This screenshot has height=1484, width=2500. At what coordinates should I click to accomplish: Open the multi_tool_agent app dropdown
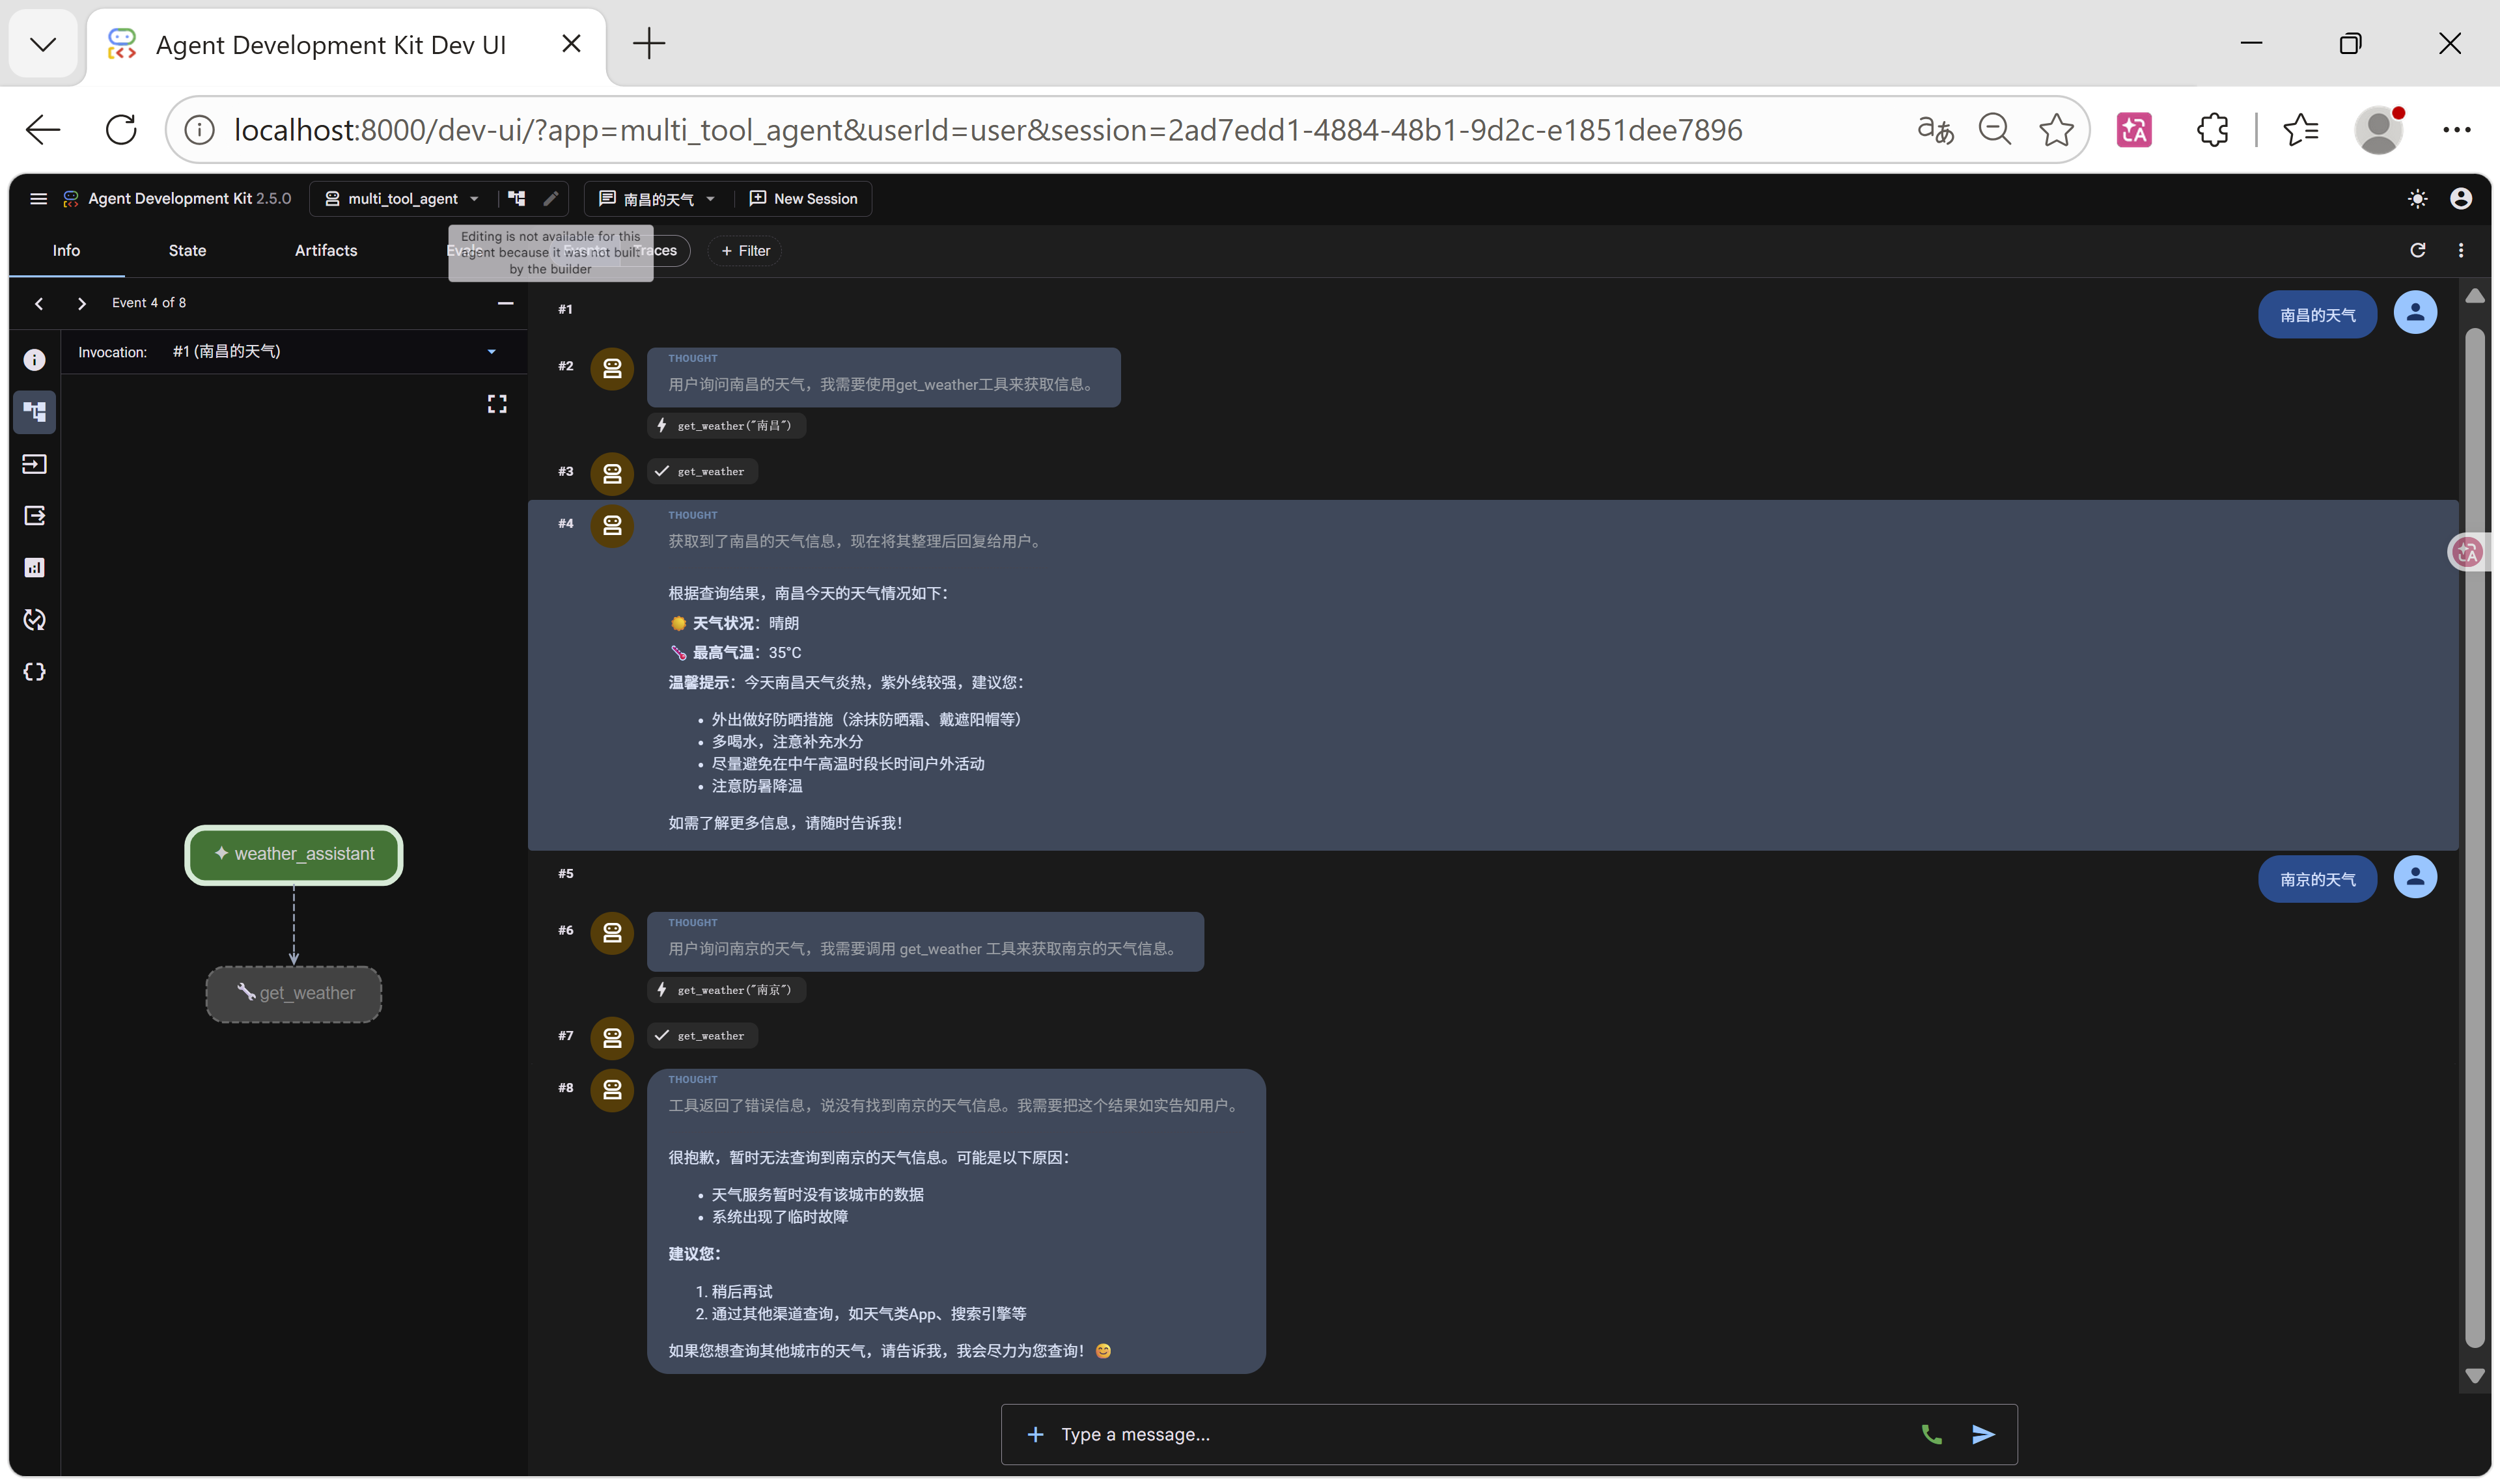point(402,198)
